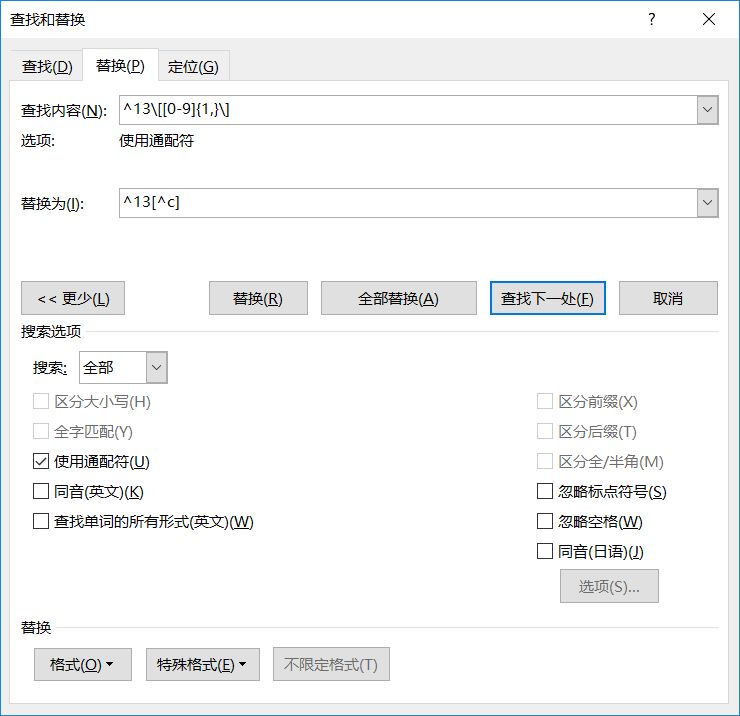Image resolution: width=740 pixels, height=716 pixels.
Task: Switch to the 查找(D) tab
Action: click(47, 67)
